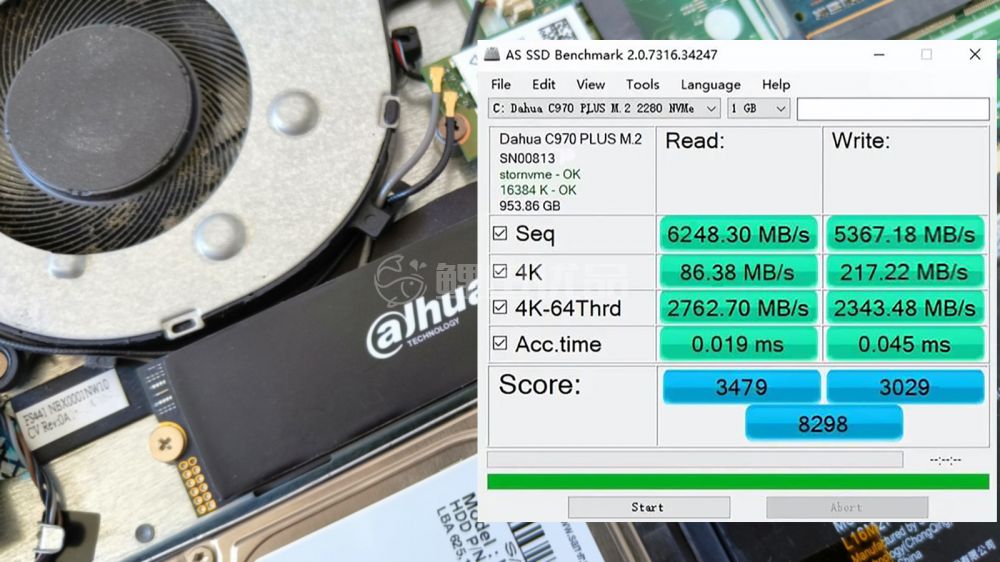Viewport: 1000px width, 562px height.
Task: Toggle the 4K-64Thrd test checkbox
Action: [x=500, y=307]
